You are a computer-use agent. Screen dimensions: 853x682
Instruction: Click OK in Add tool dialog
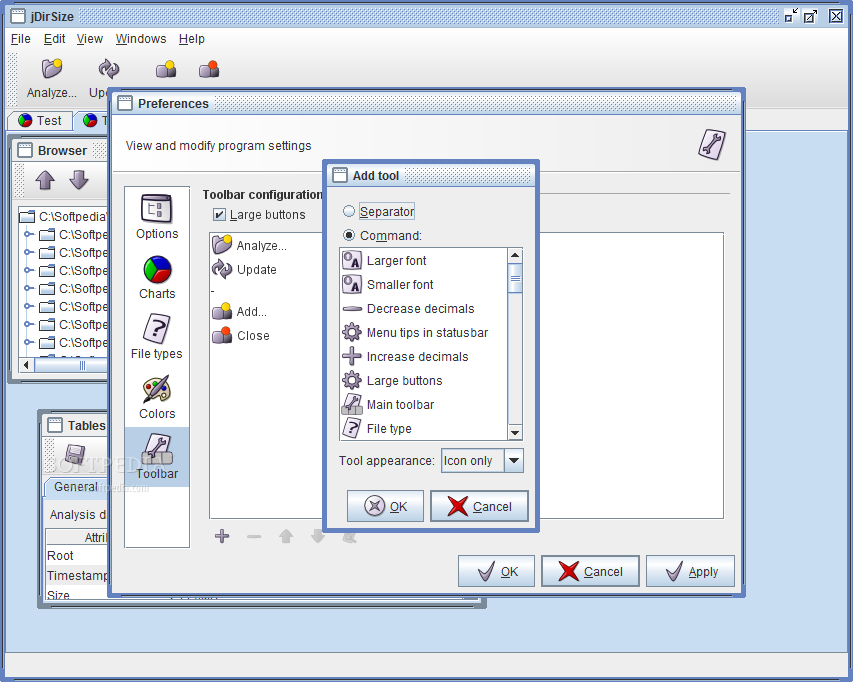(x=385, y=506)
